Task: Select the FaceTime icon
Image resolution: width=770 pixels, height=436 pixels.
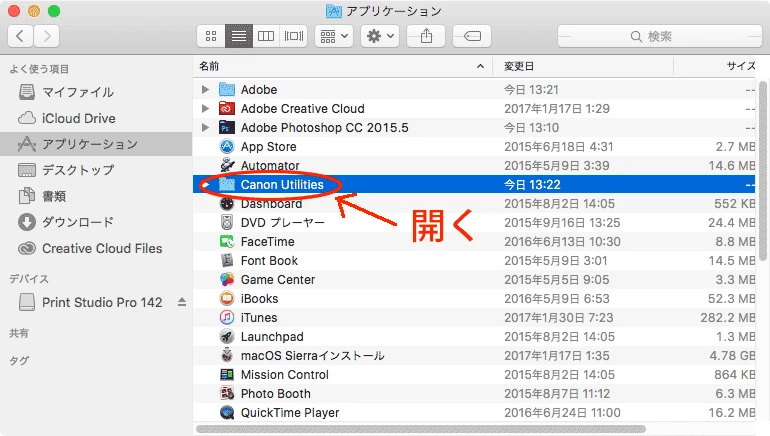Action: (x=227, y=242)
